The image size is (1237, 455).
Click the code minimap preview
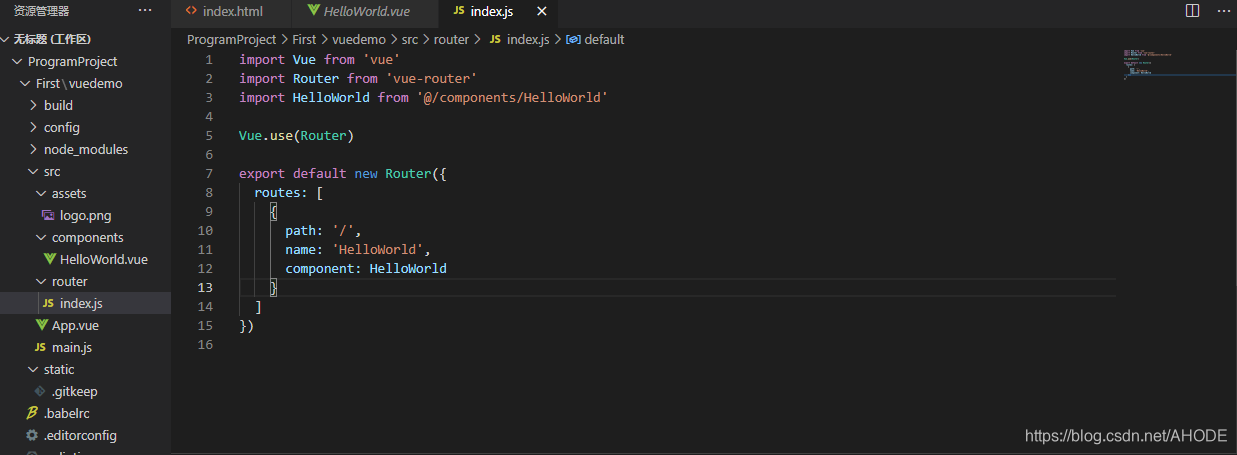1147,65
